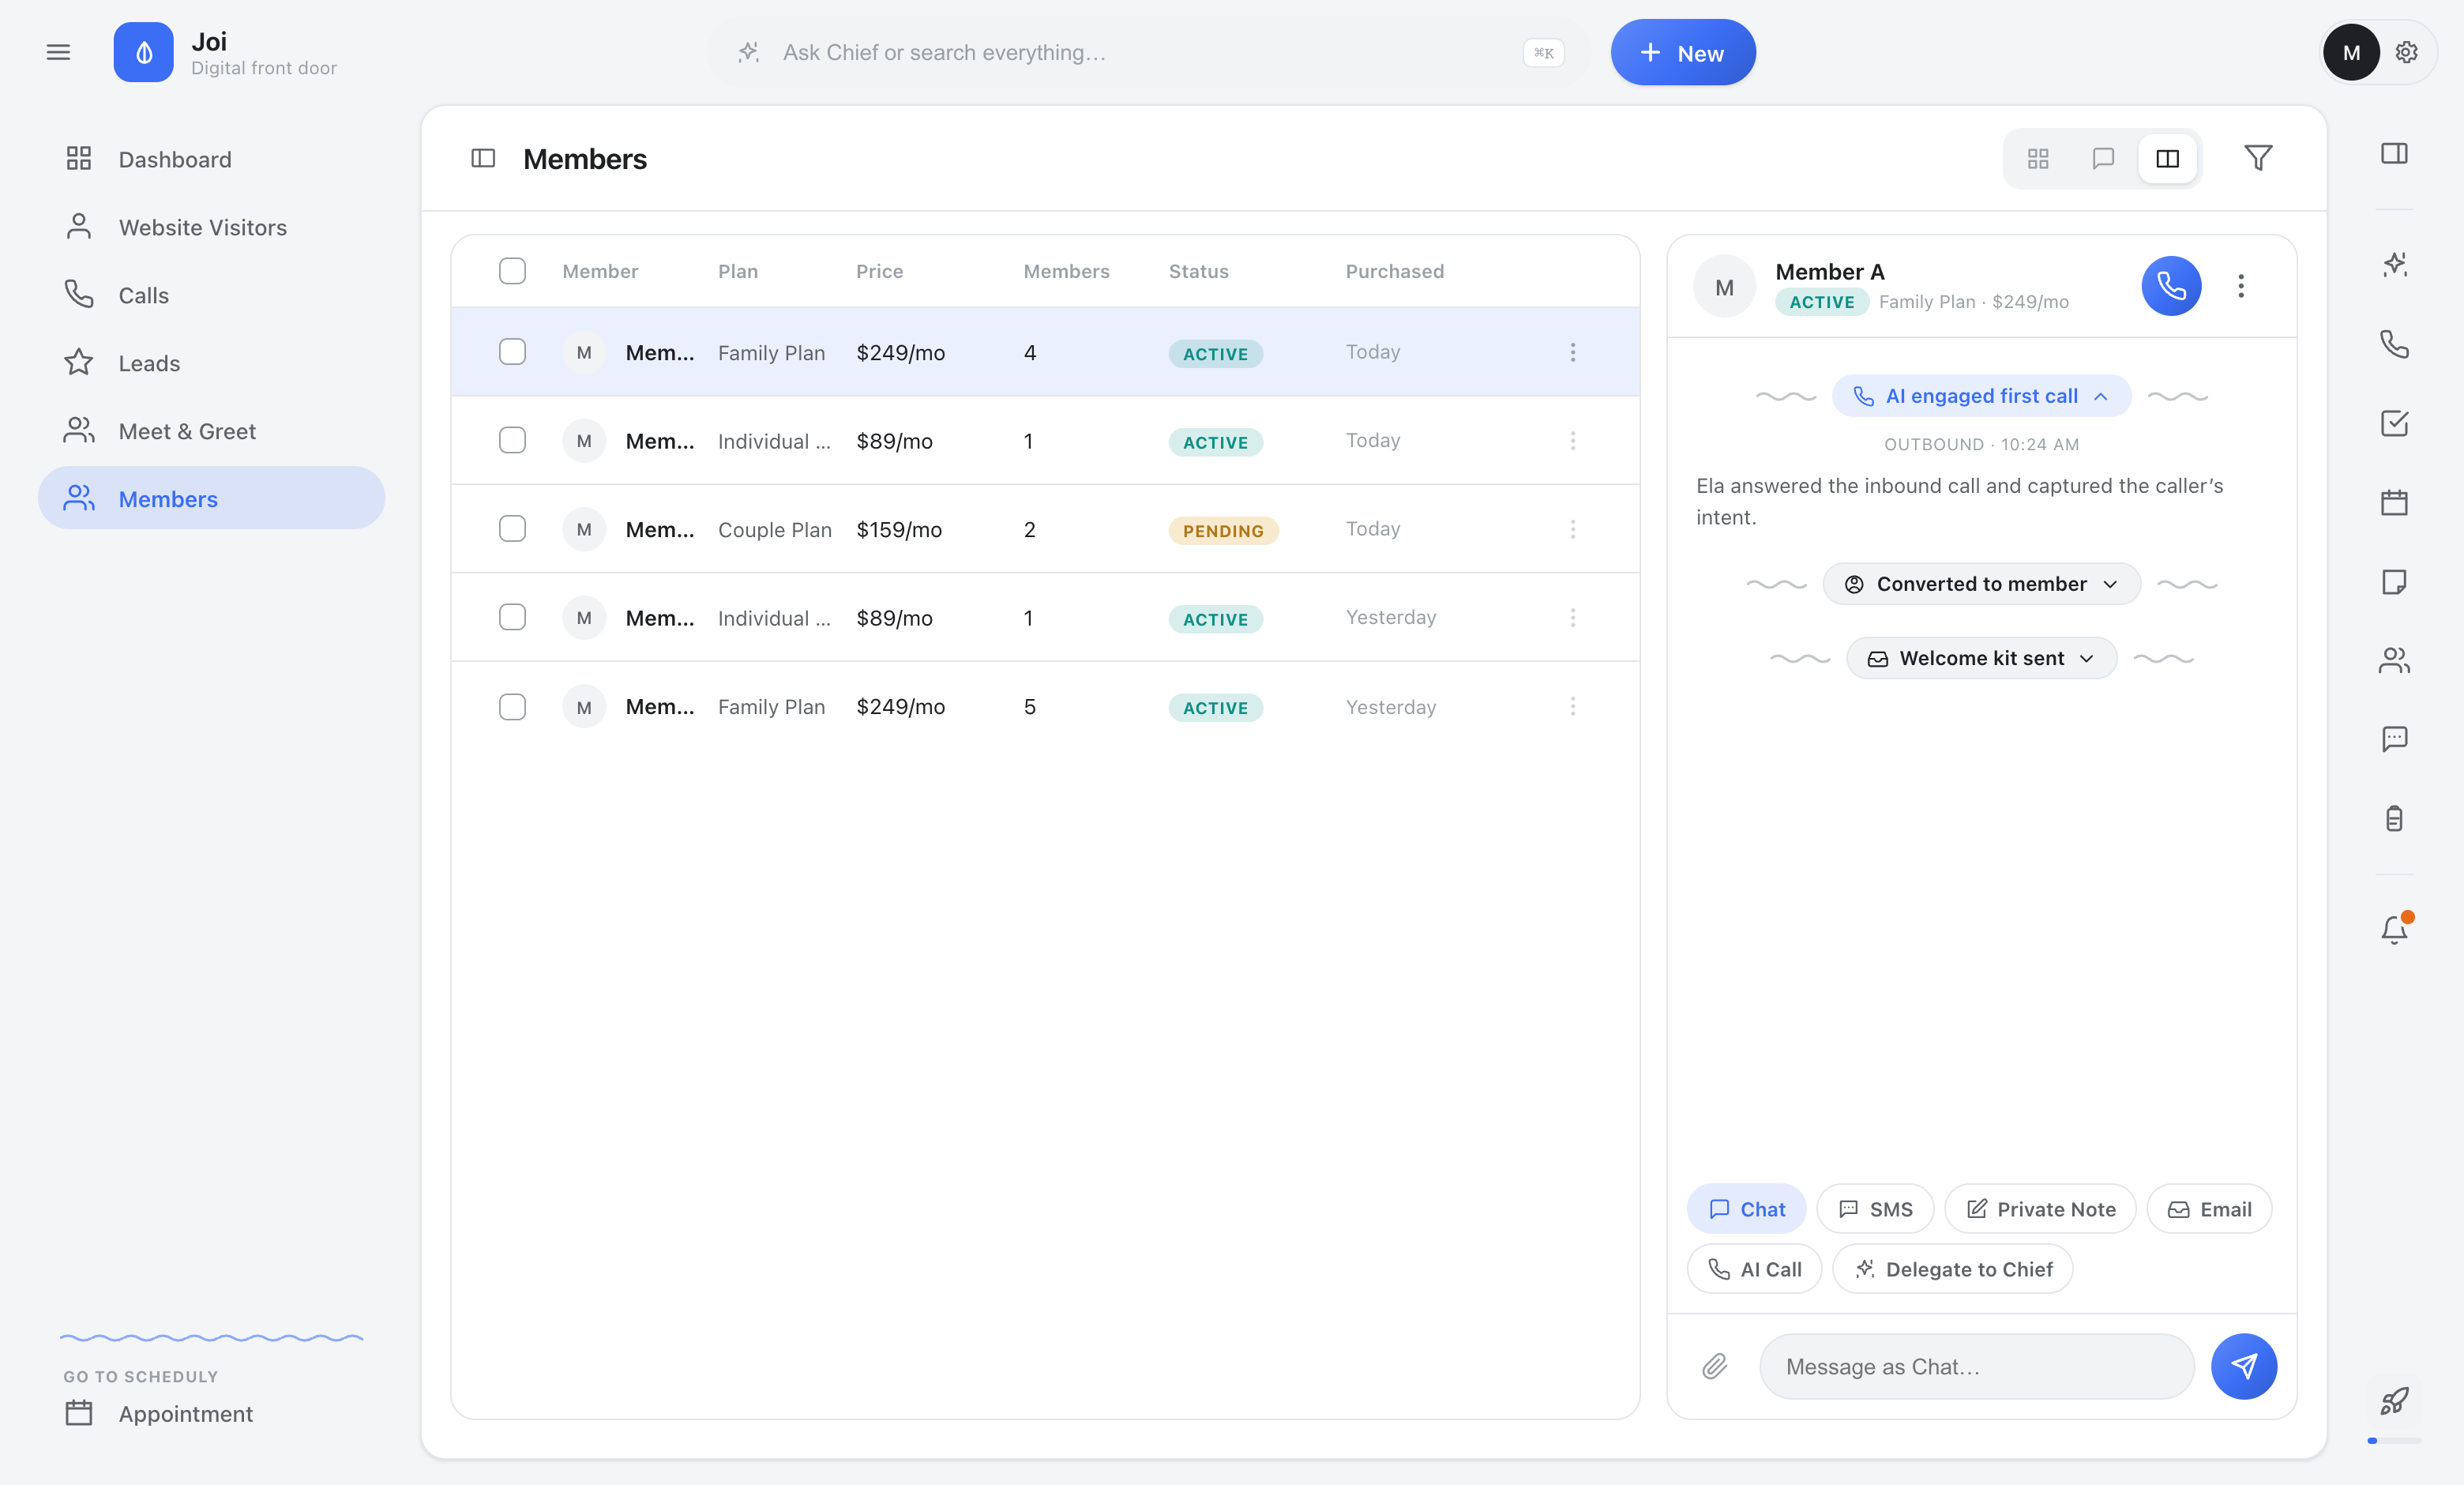Call Member A with blue phone button
The height and width of the screenshot is (1485, 2464).
pyautogui.click(x=2170, y=287)
